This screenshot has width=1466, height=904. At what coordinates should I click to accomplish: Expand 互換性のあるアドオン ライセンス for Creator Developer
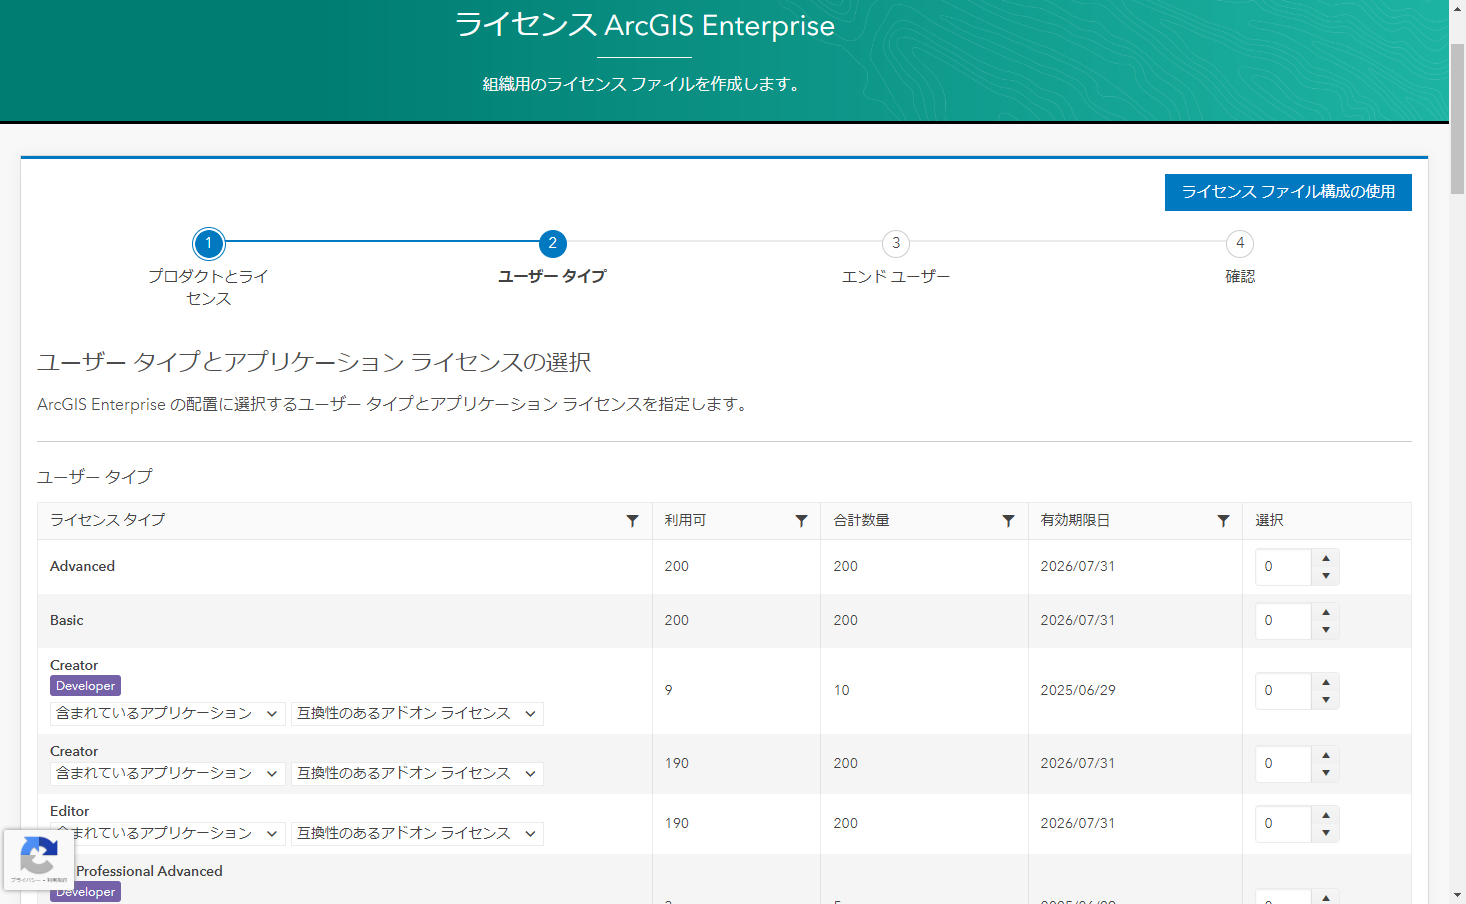coord(417,714)
